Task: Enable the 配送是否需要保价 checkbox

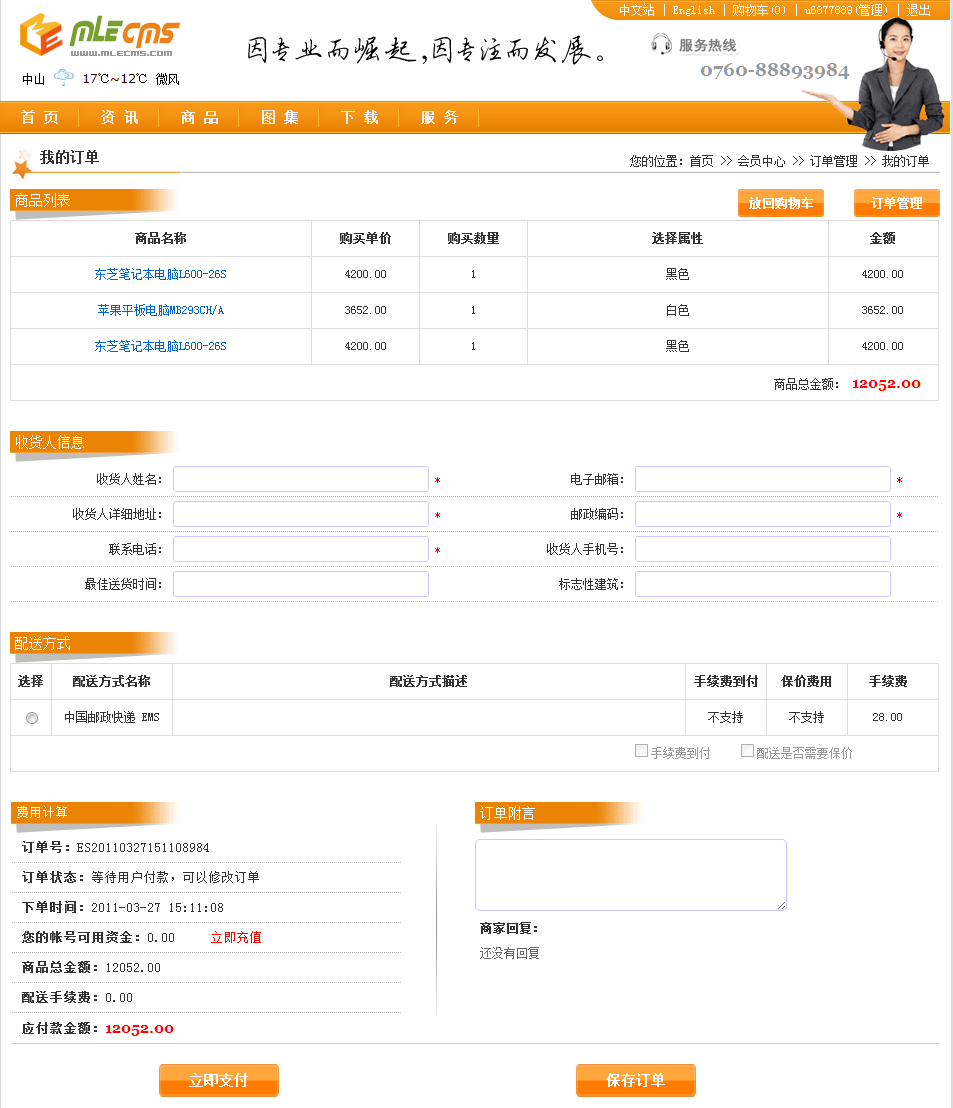Action: pos(747,750)
